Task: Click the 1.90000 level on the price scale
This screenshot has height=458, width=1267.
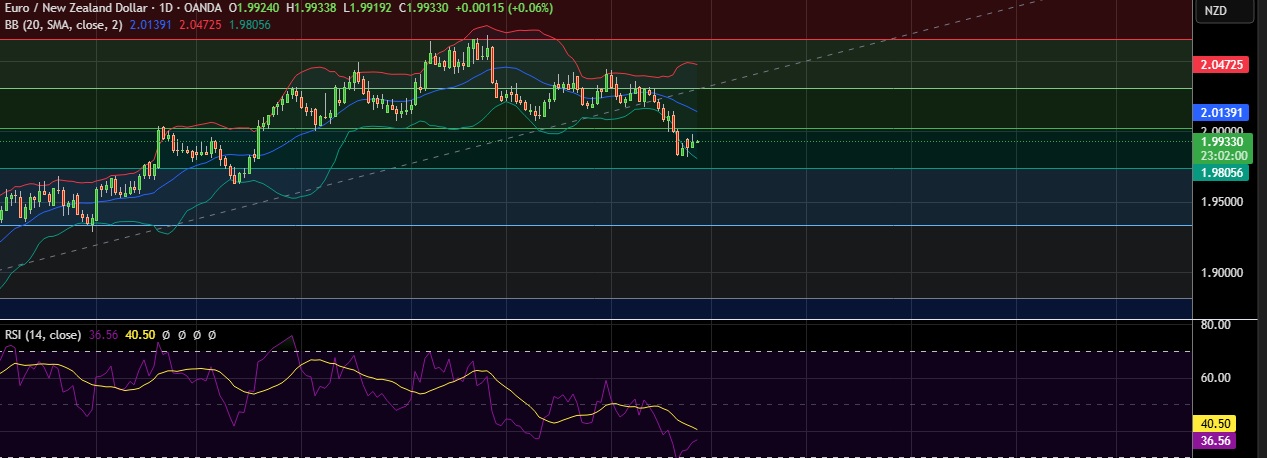Action: (x=1221, y=273)
